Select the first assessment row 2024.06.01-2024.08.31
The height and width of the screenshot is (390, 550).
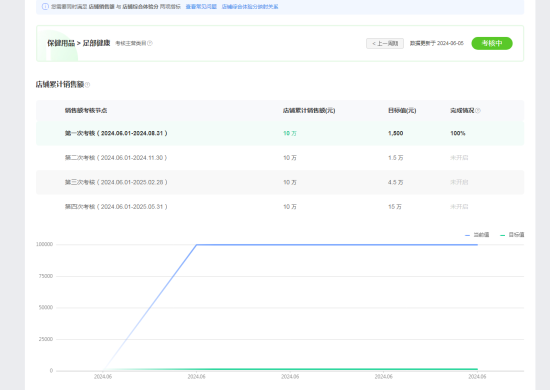(280, 133)
